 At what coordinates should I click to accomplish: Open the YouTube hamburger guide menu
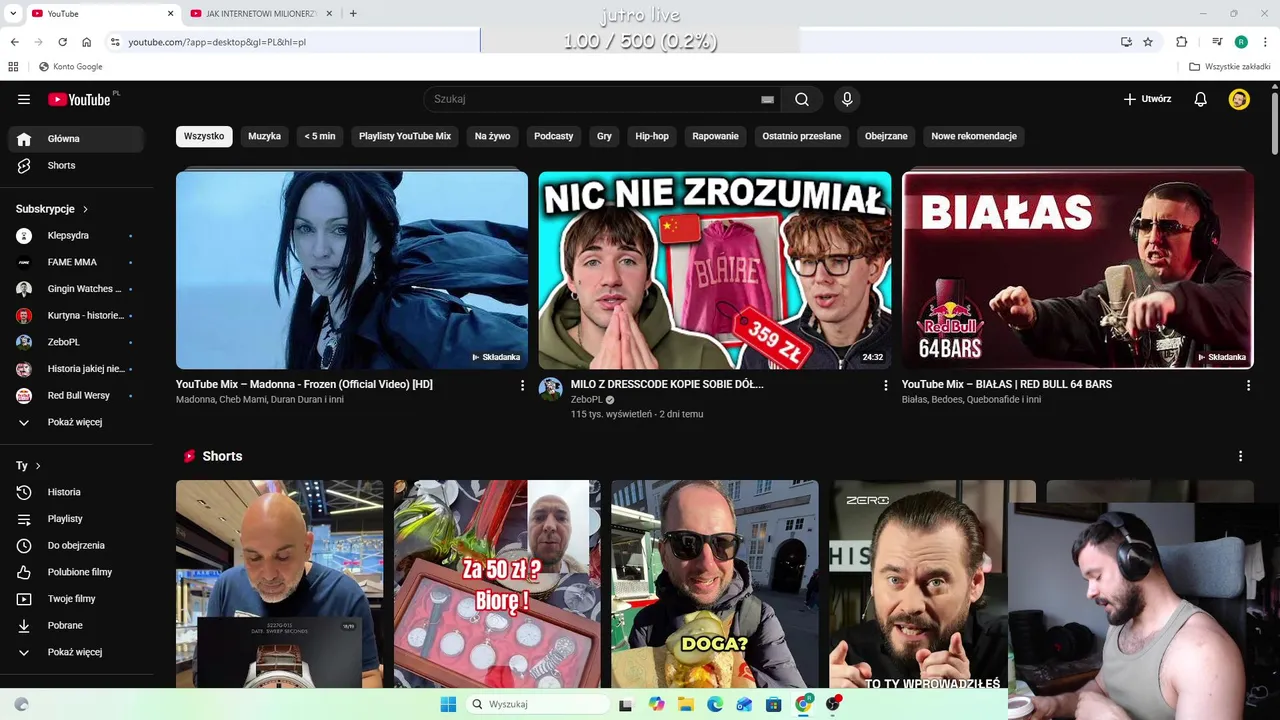pyautogui.click(x=24, y=99)
